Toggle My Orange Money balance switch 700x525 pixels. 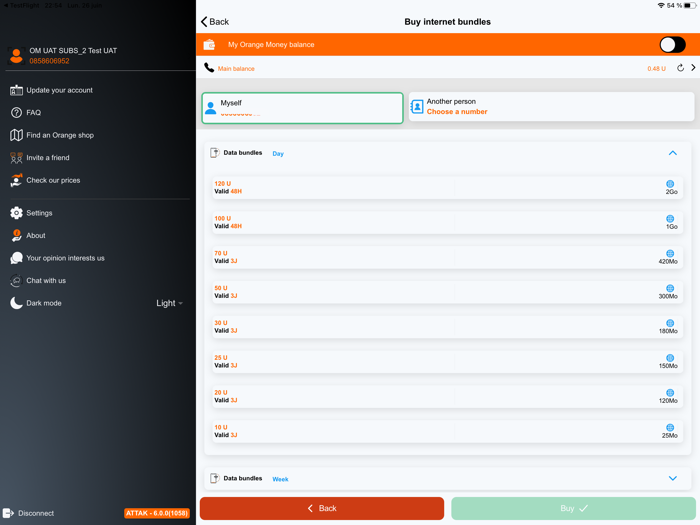(672, 45)
